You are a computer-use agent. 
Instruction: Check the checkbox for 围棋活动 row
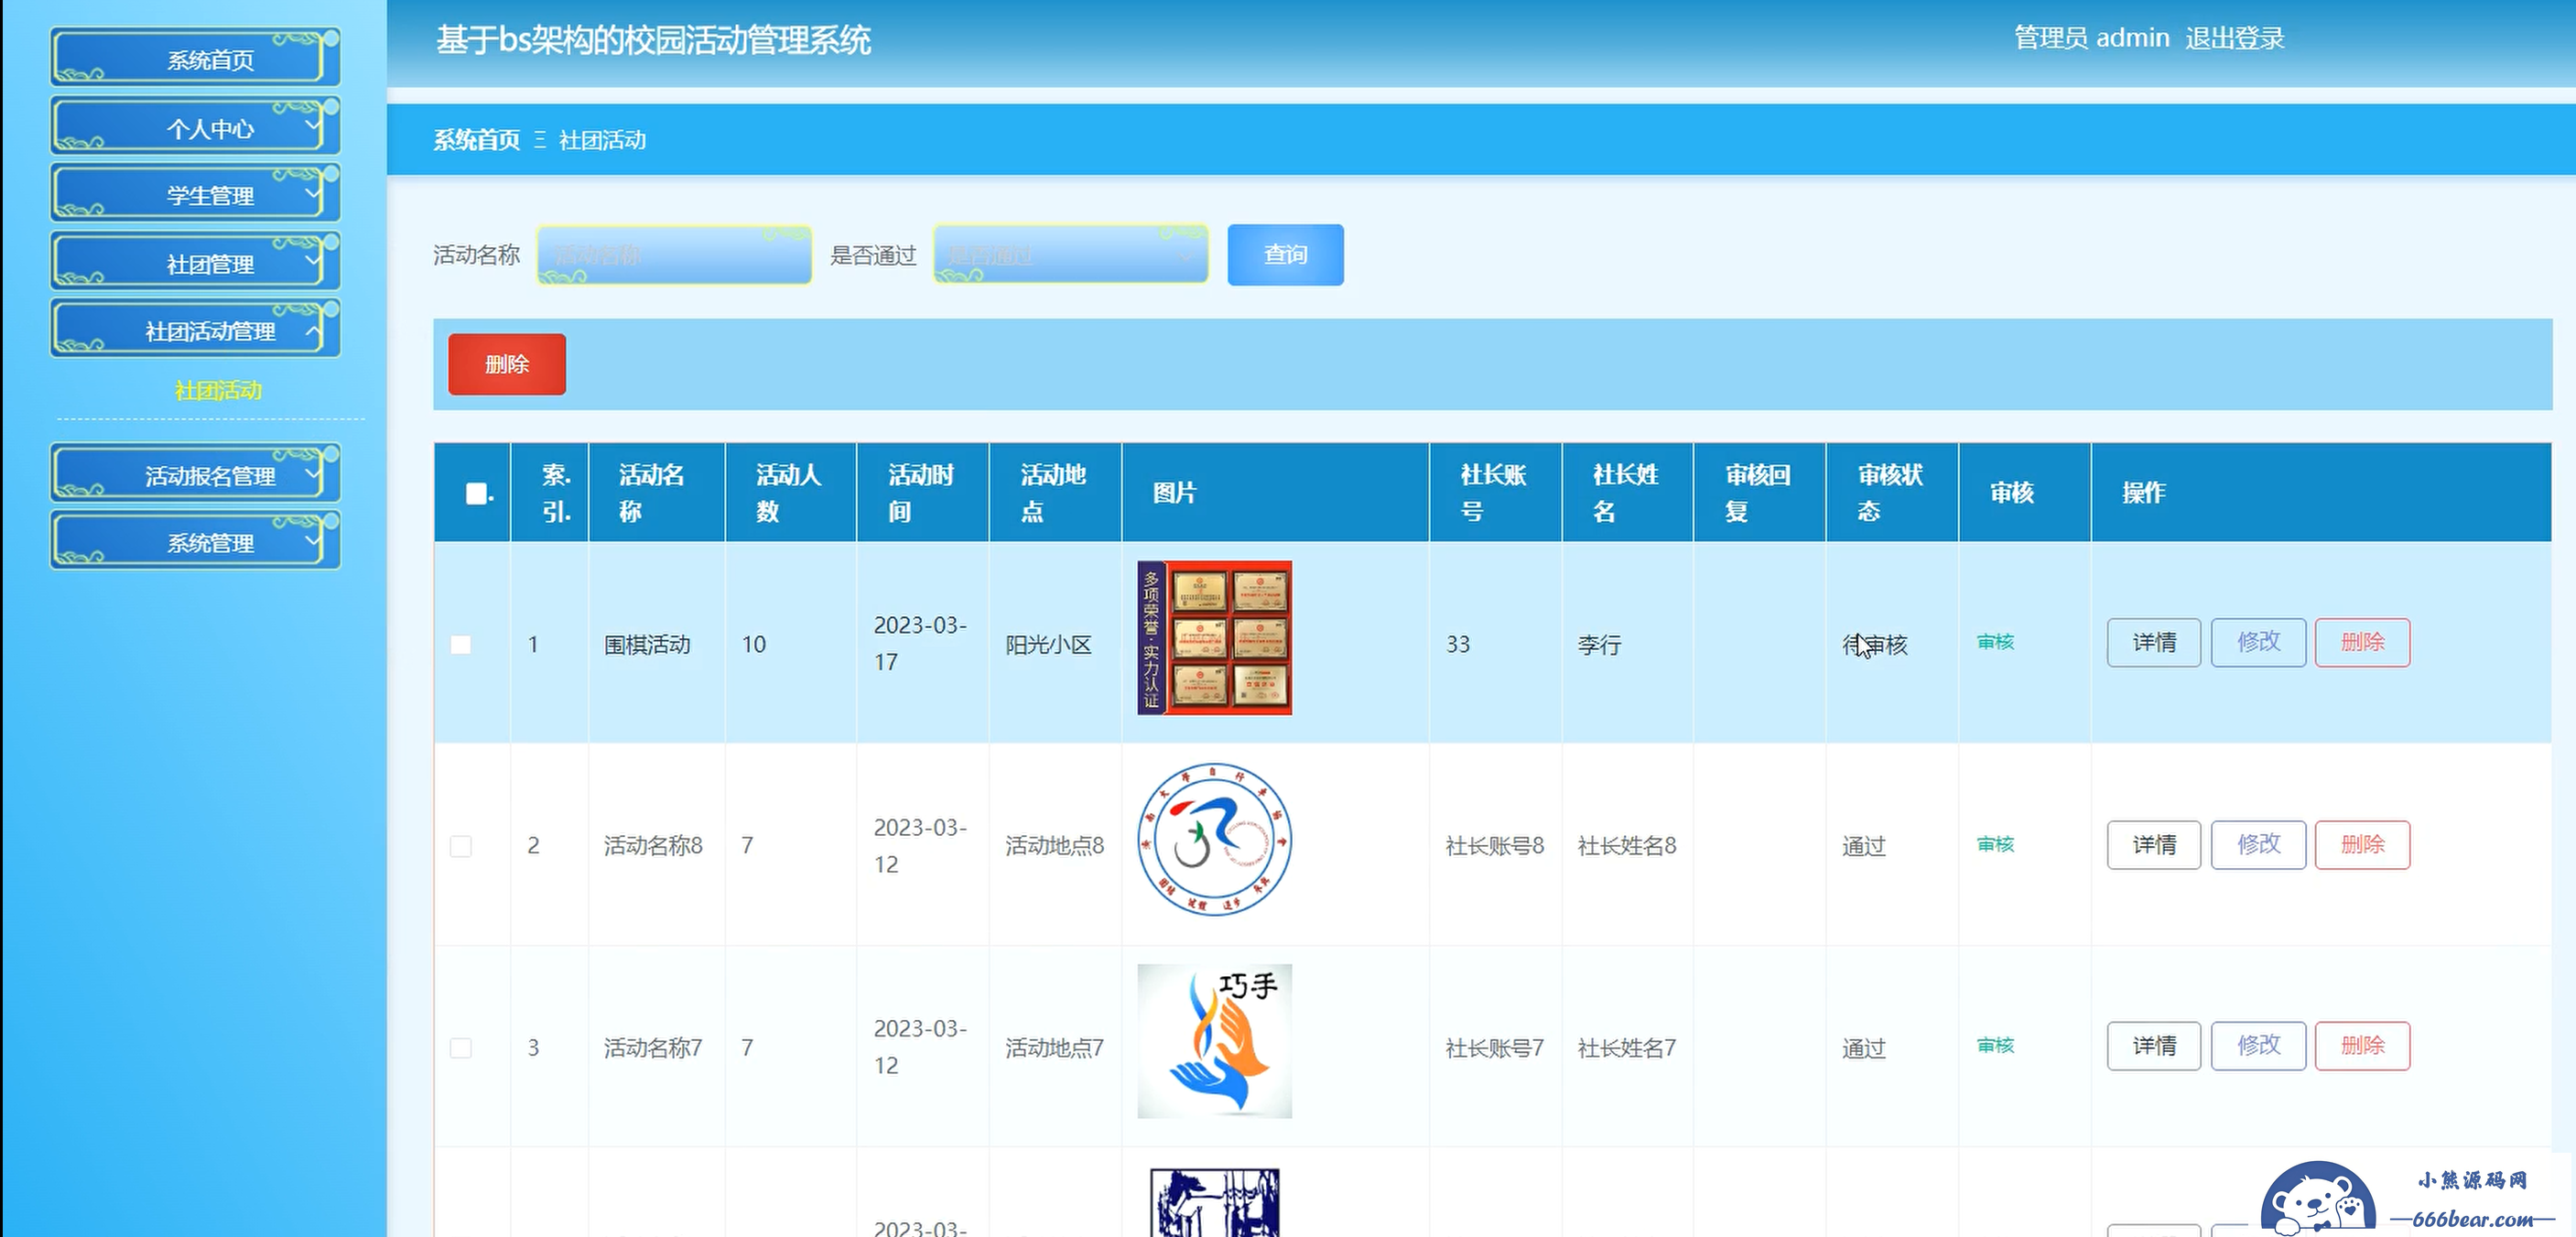coord(461,644)
